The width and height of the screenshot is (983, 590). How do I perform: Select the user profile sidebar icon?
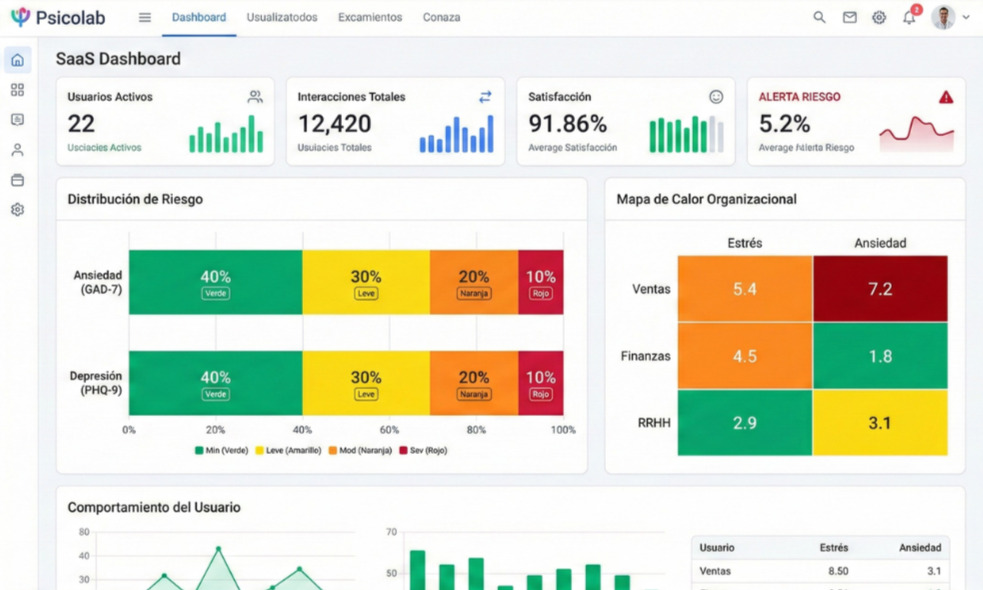coord(17,150)
